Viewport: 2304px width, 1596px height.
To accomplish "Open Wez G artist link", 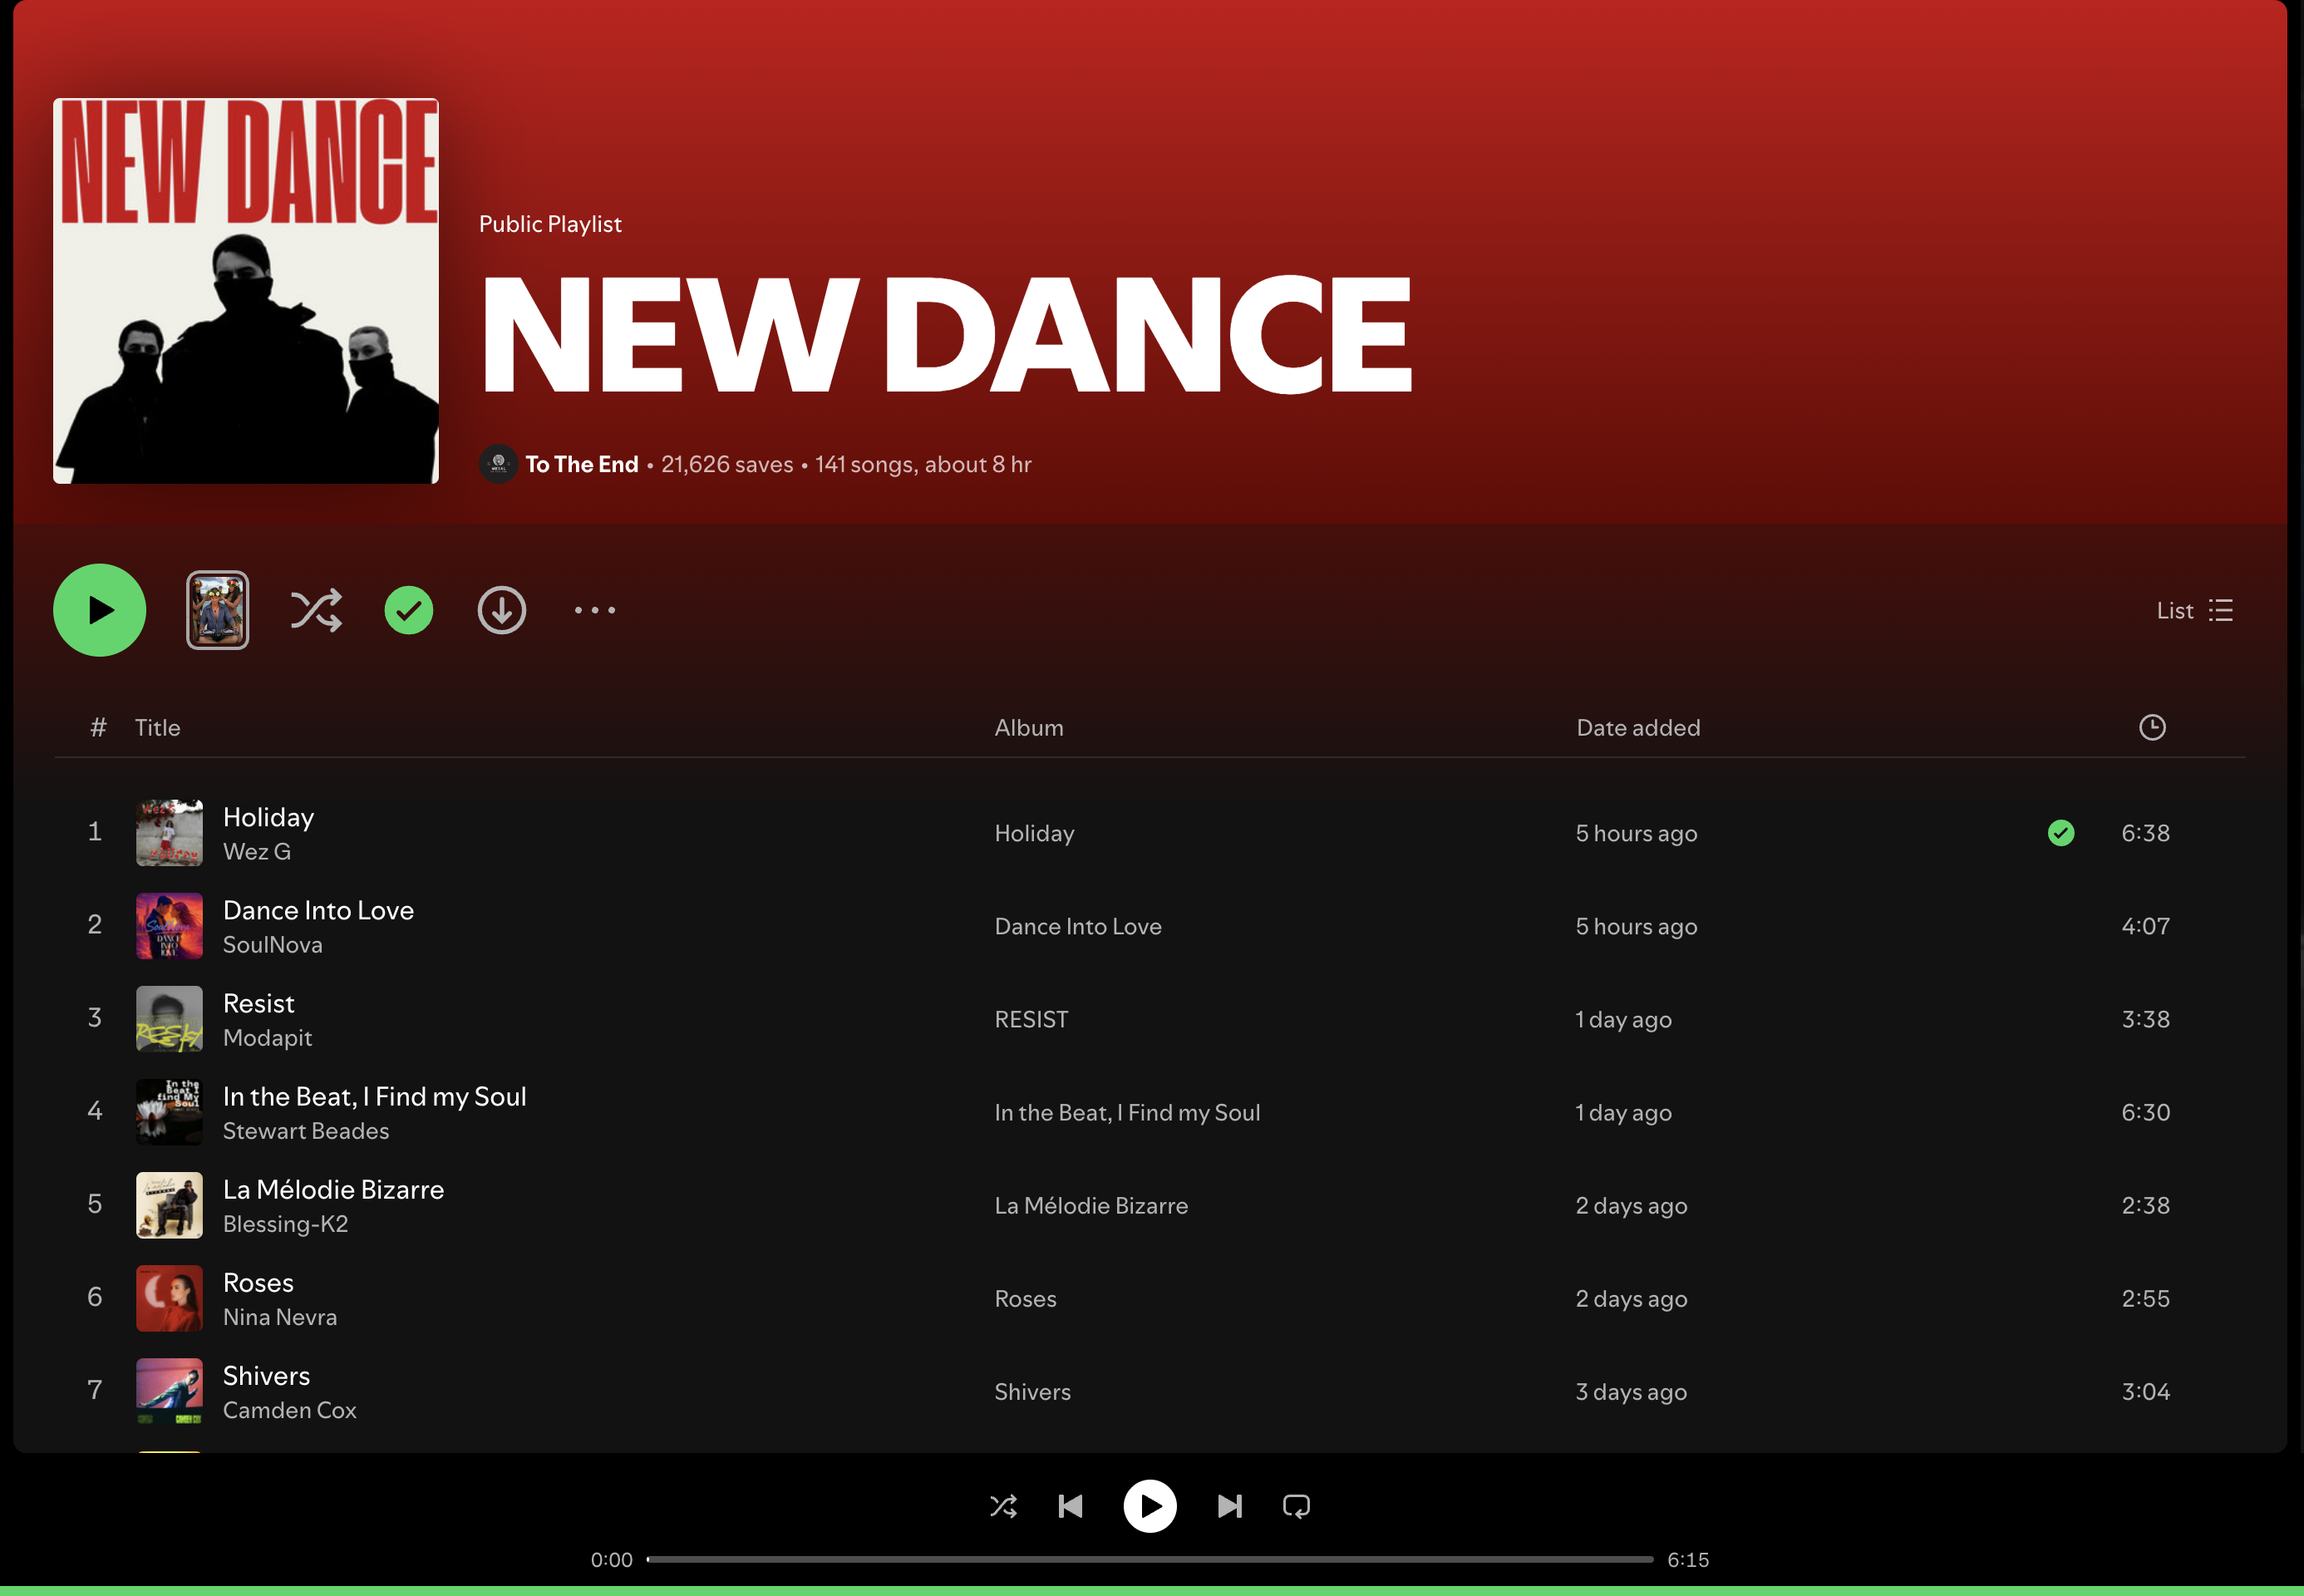I will point(257,852).
